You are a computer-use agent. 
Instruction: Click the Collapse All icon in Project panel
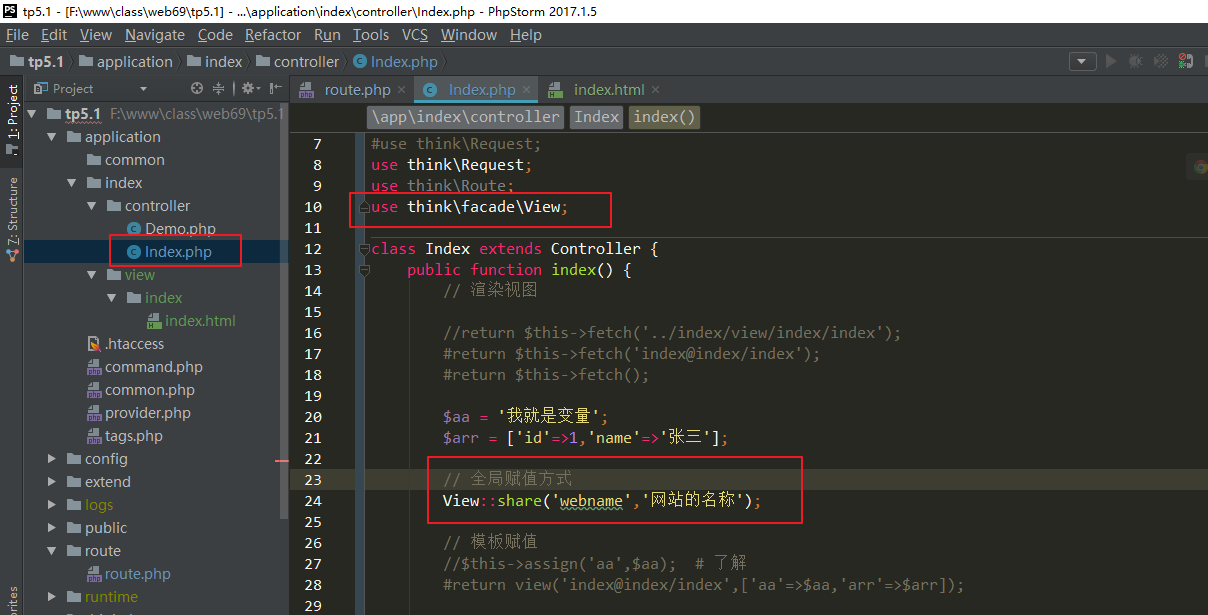coord(218,88)
